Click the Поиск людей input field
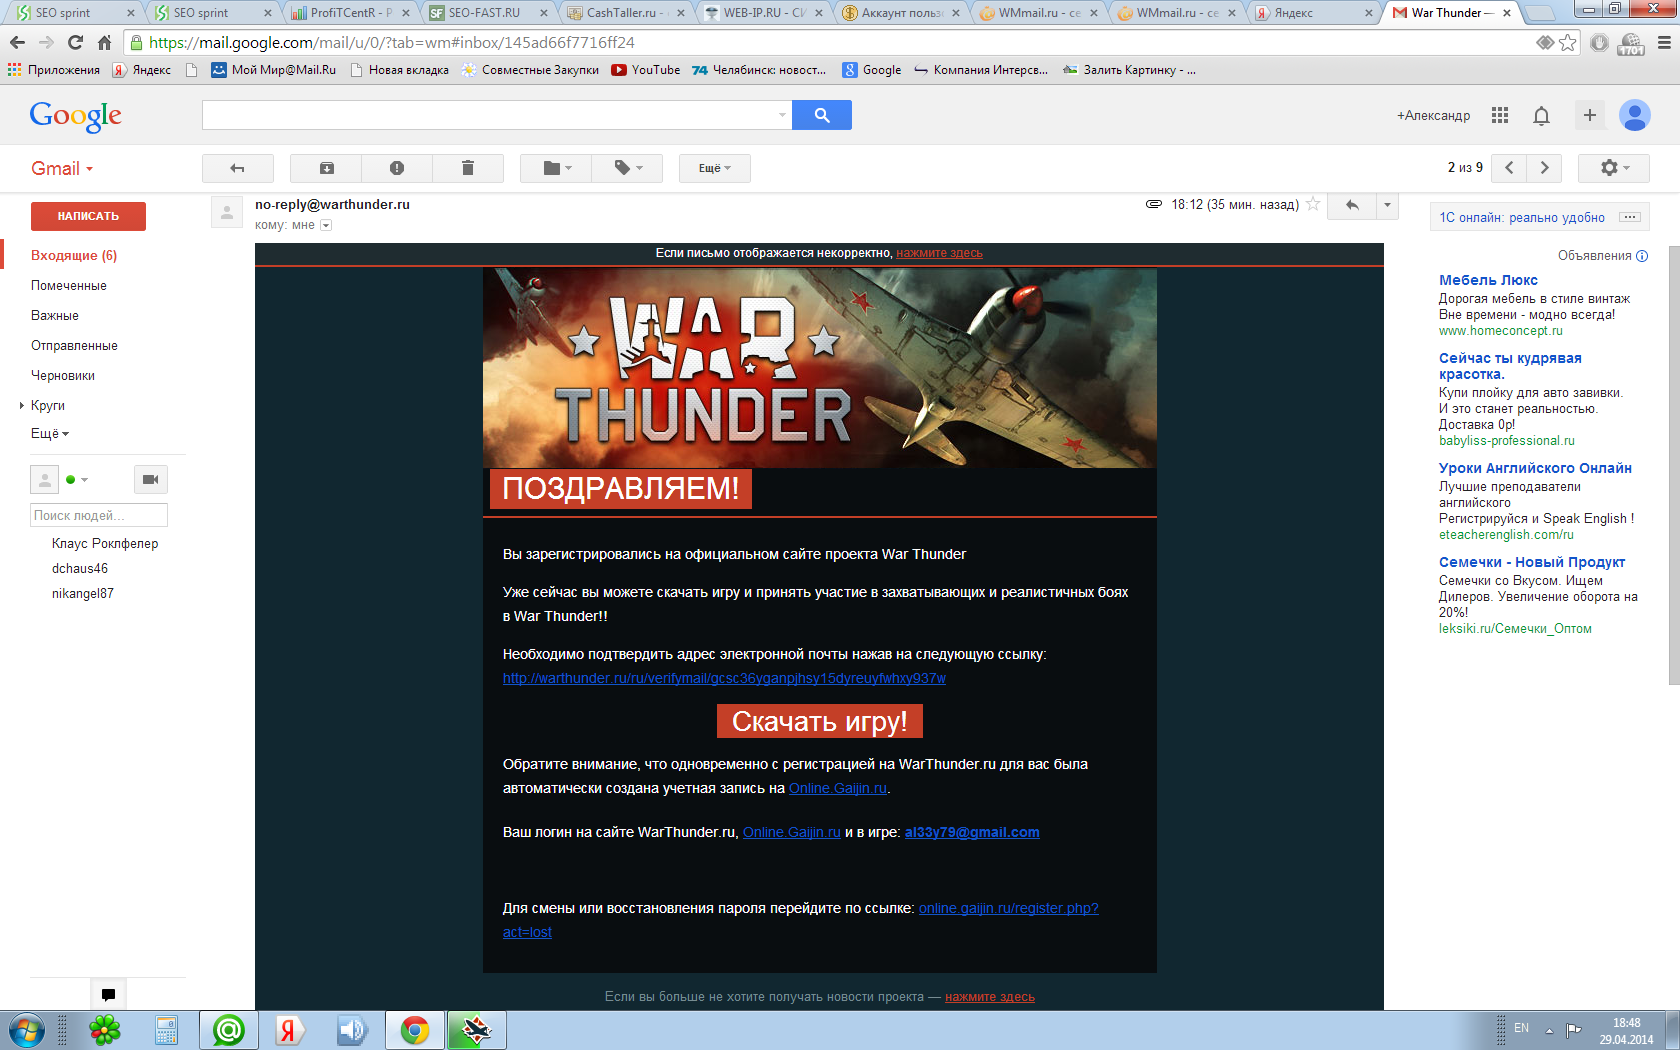This screenshot has height=1050, width=1680. [99, 515]
